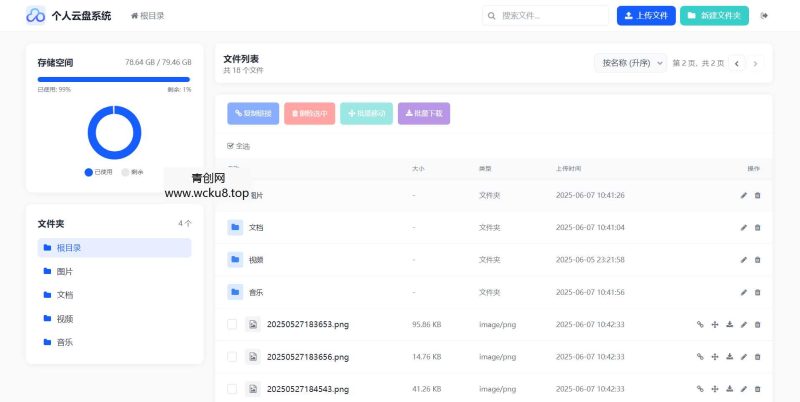Select 根目录 in the folder sidebar
Viewport: 800px width, 402px height.
114,248
